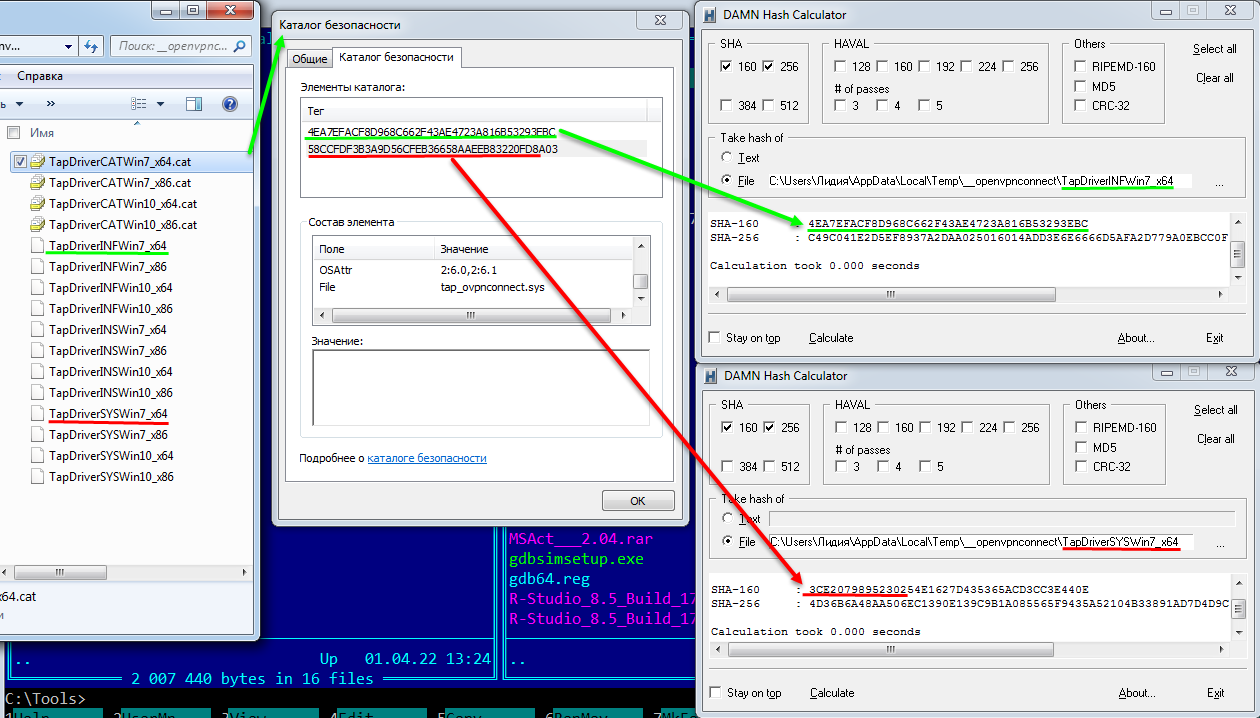Uncheck the checkbox for TapDriverCATWin7_x64.cat
This screenshot has width=1260, height=718.
point(20,161)
